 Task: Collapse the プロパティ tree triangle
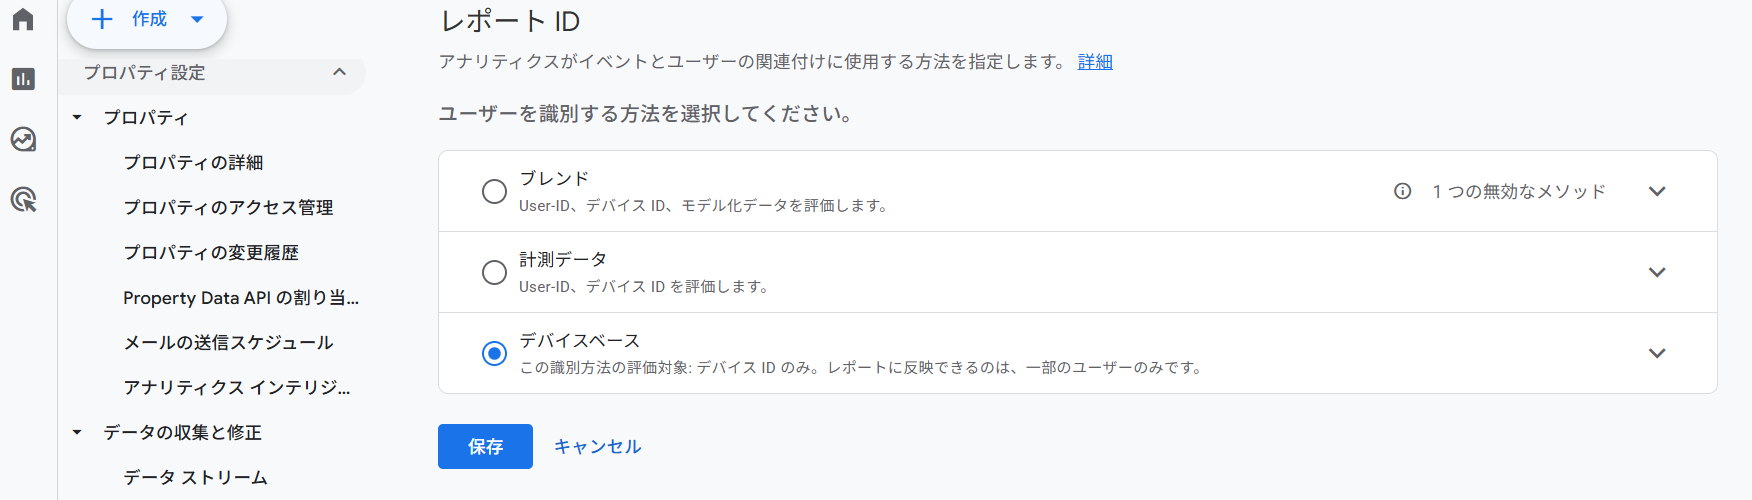[77, 117]
